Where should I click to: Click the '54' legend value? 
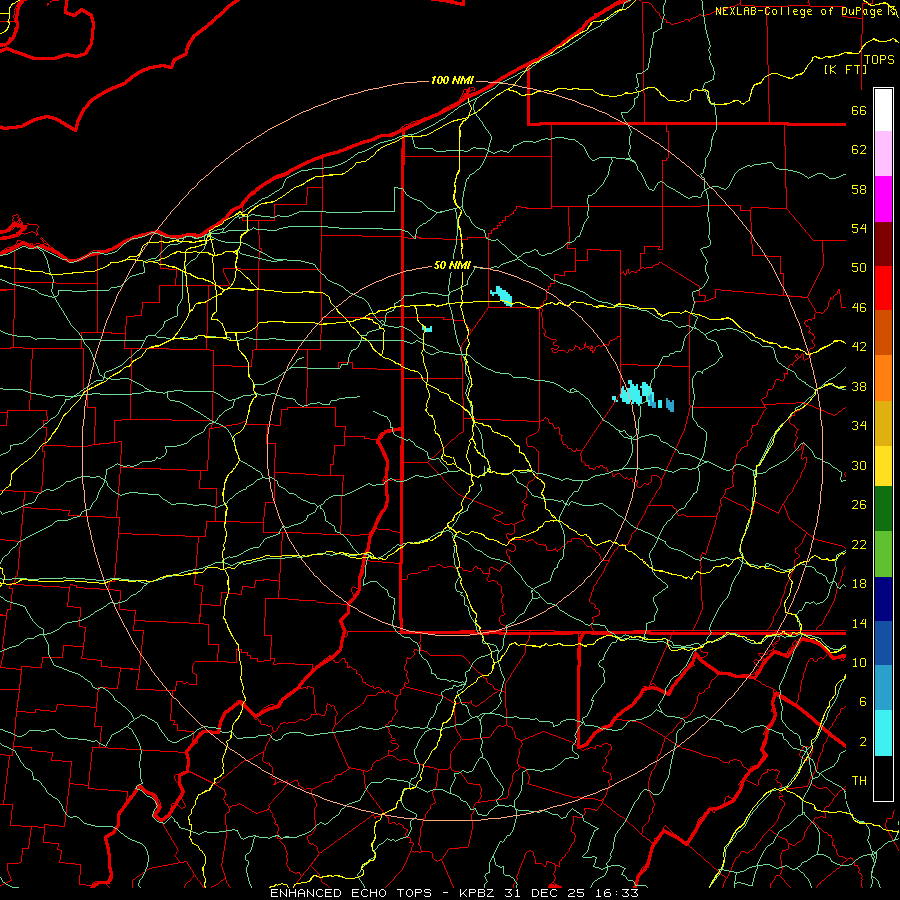coord(859,228)
